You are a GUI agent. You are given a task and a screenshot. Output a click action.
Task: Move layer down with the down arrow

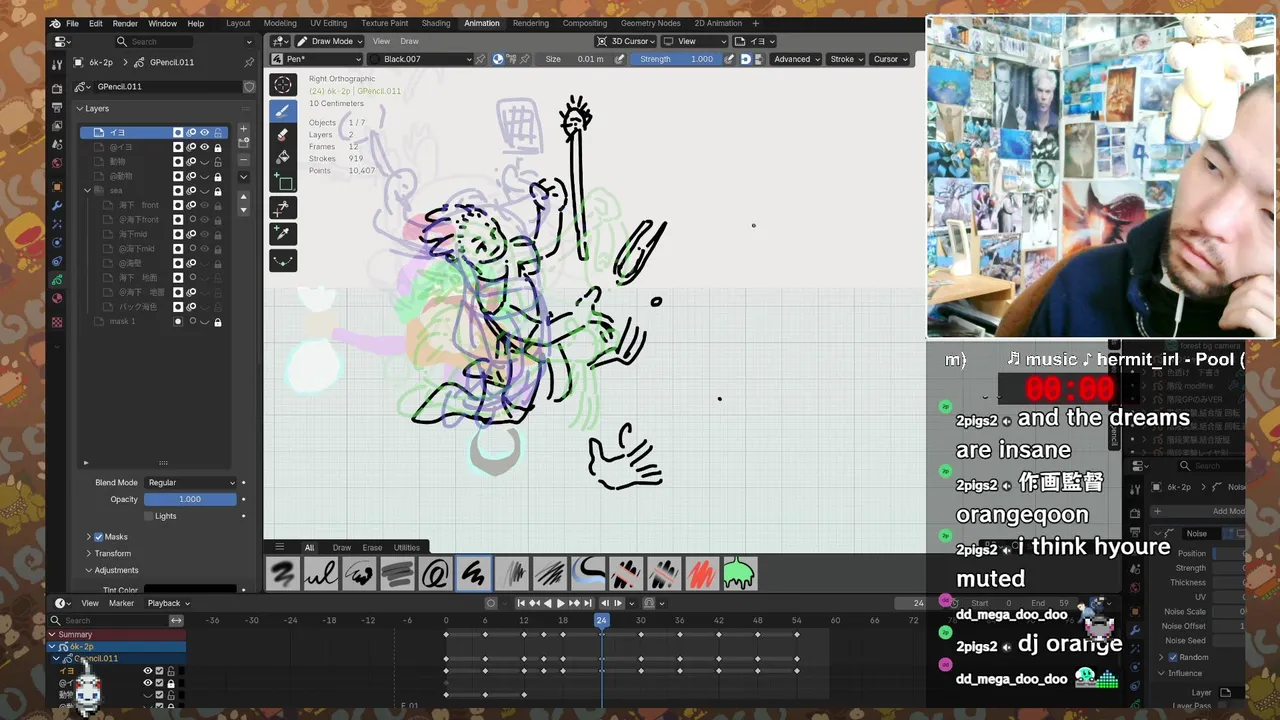(x=243, y=208)
